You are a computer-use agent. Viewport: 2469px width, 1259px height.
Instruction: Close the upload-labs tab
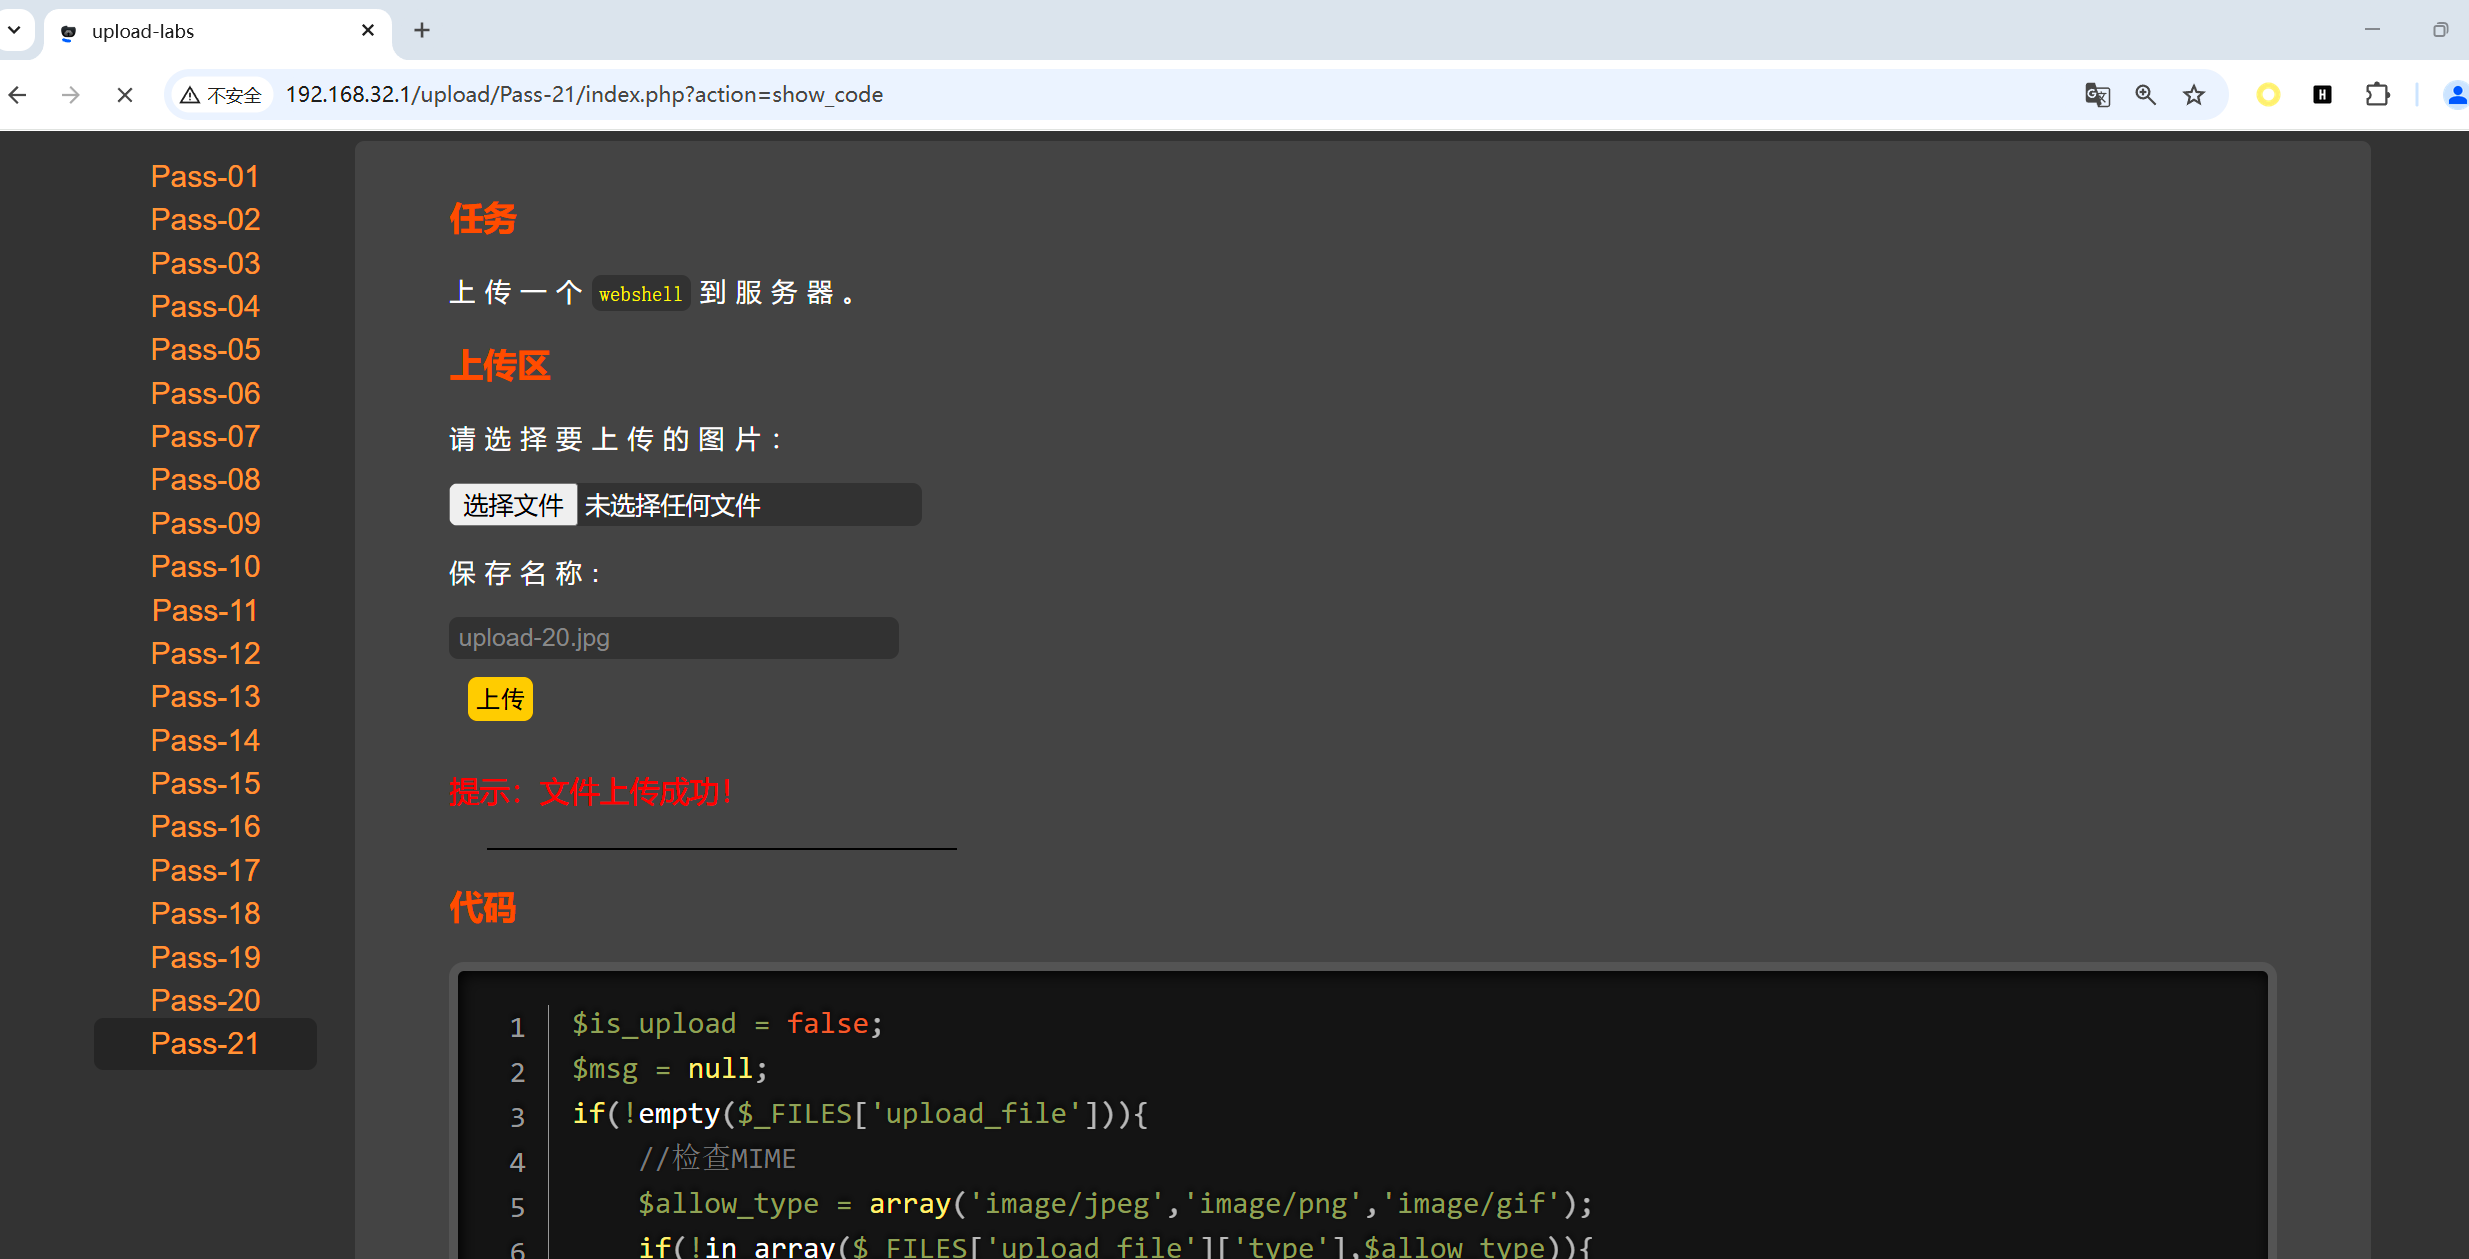tap(368, 30)
